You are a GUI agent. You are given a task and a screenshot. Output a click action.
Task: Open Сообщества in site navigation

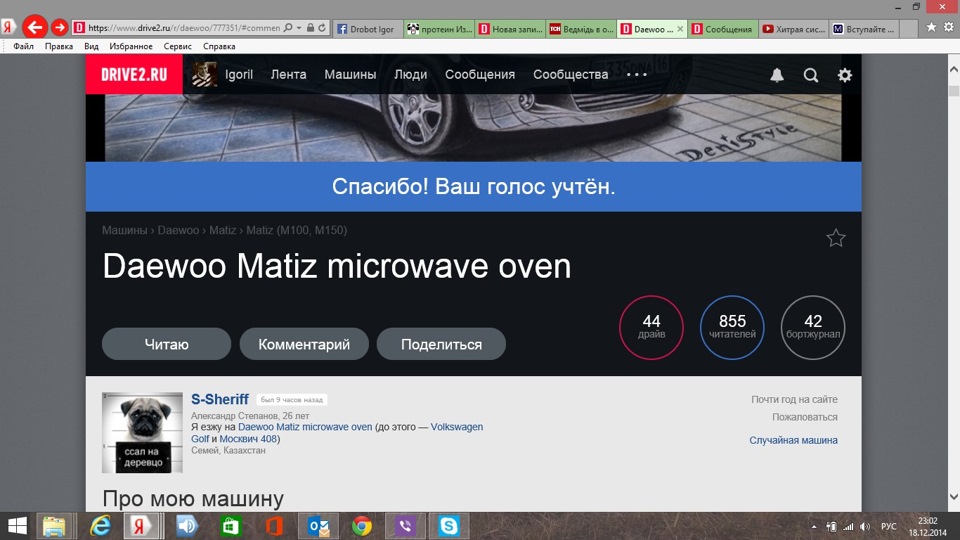pos(571,74)
